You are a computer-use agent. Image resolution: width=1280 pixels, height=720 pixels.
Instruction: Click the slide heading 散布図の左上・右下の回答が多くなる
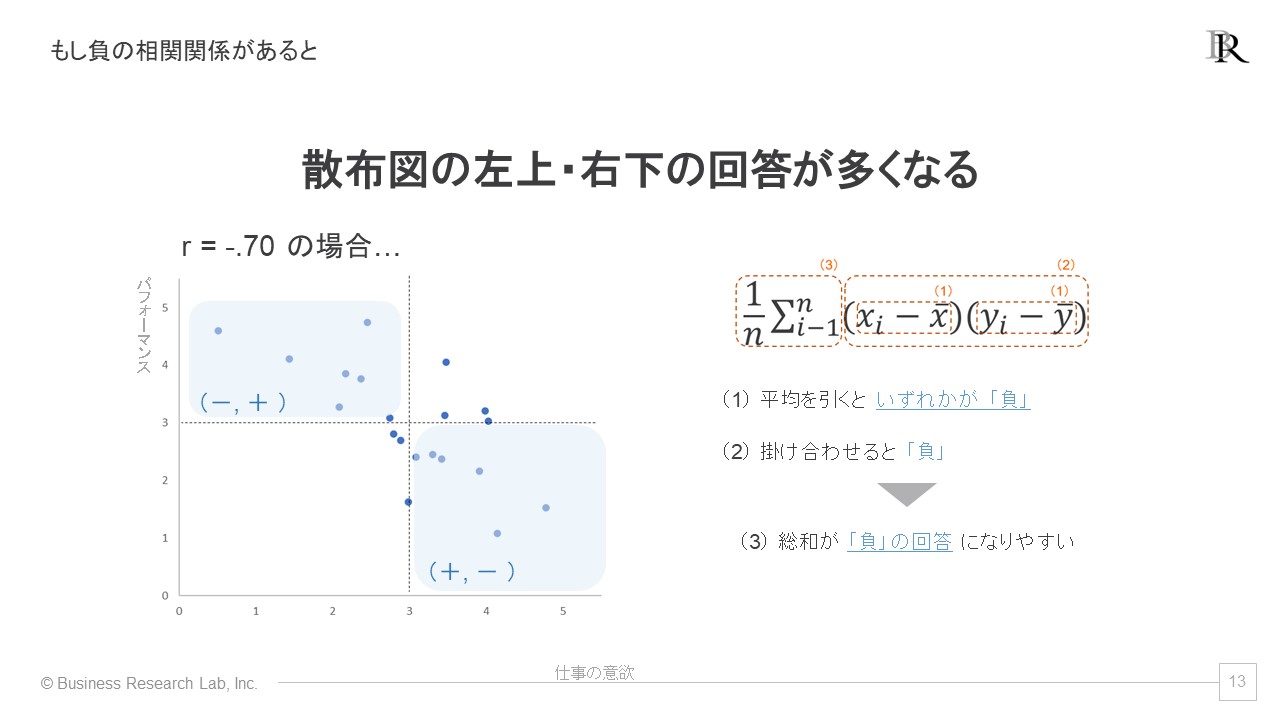(x=640, y=171)
